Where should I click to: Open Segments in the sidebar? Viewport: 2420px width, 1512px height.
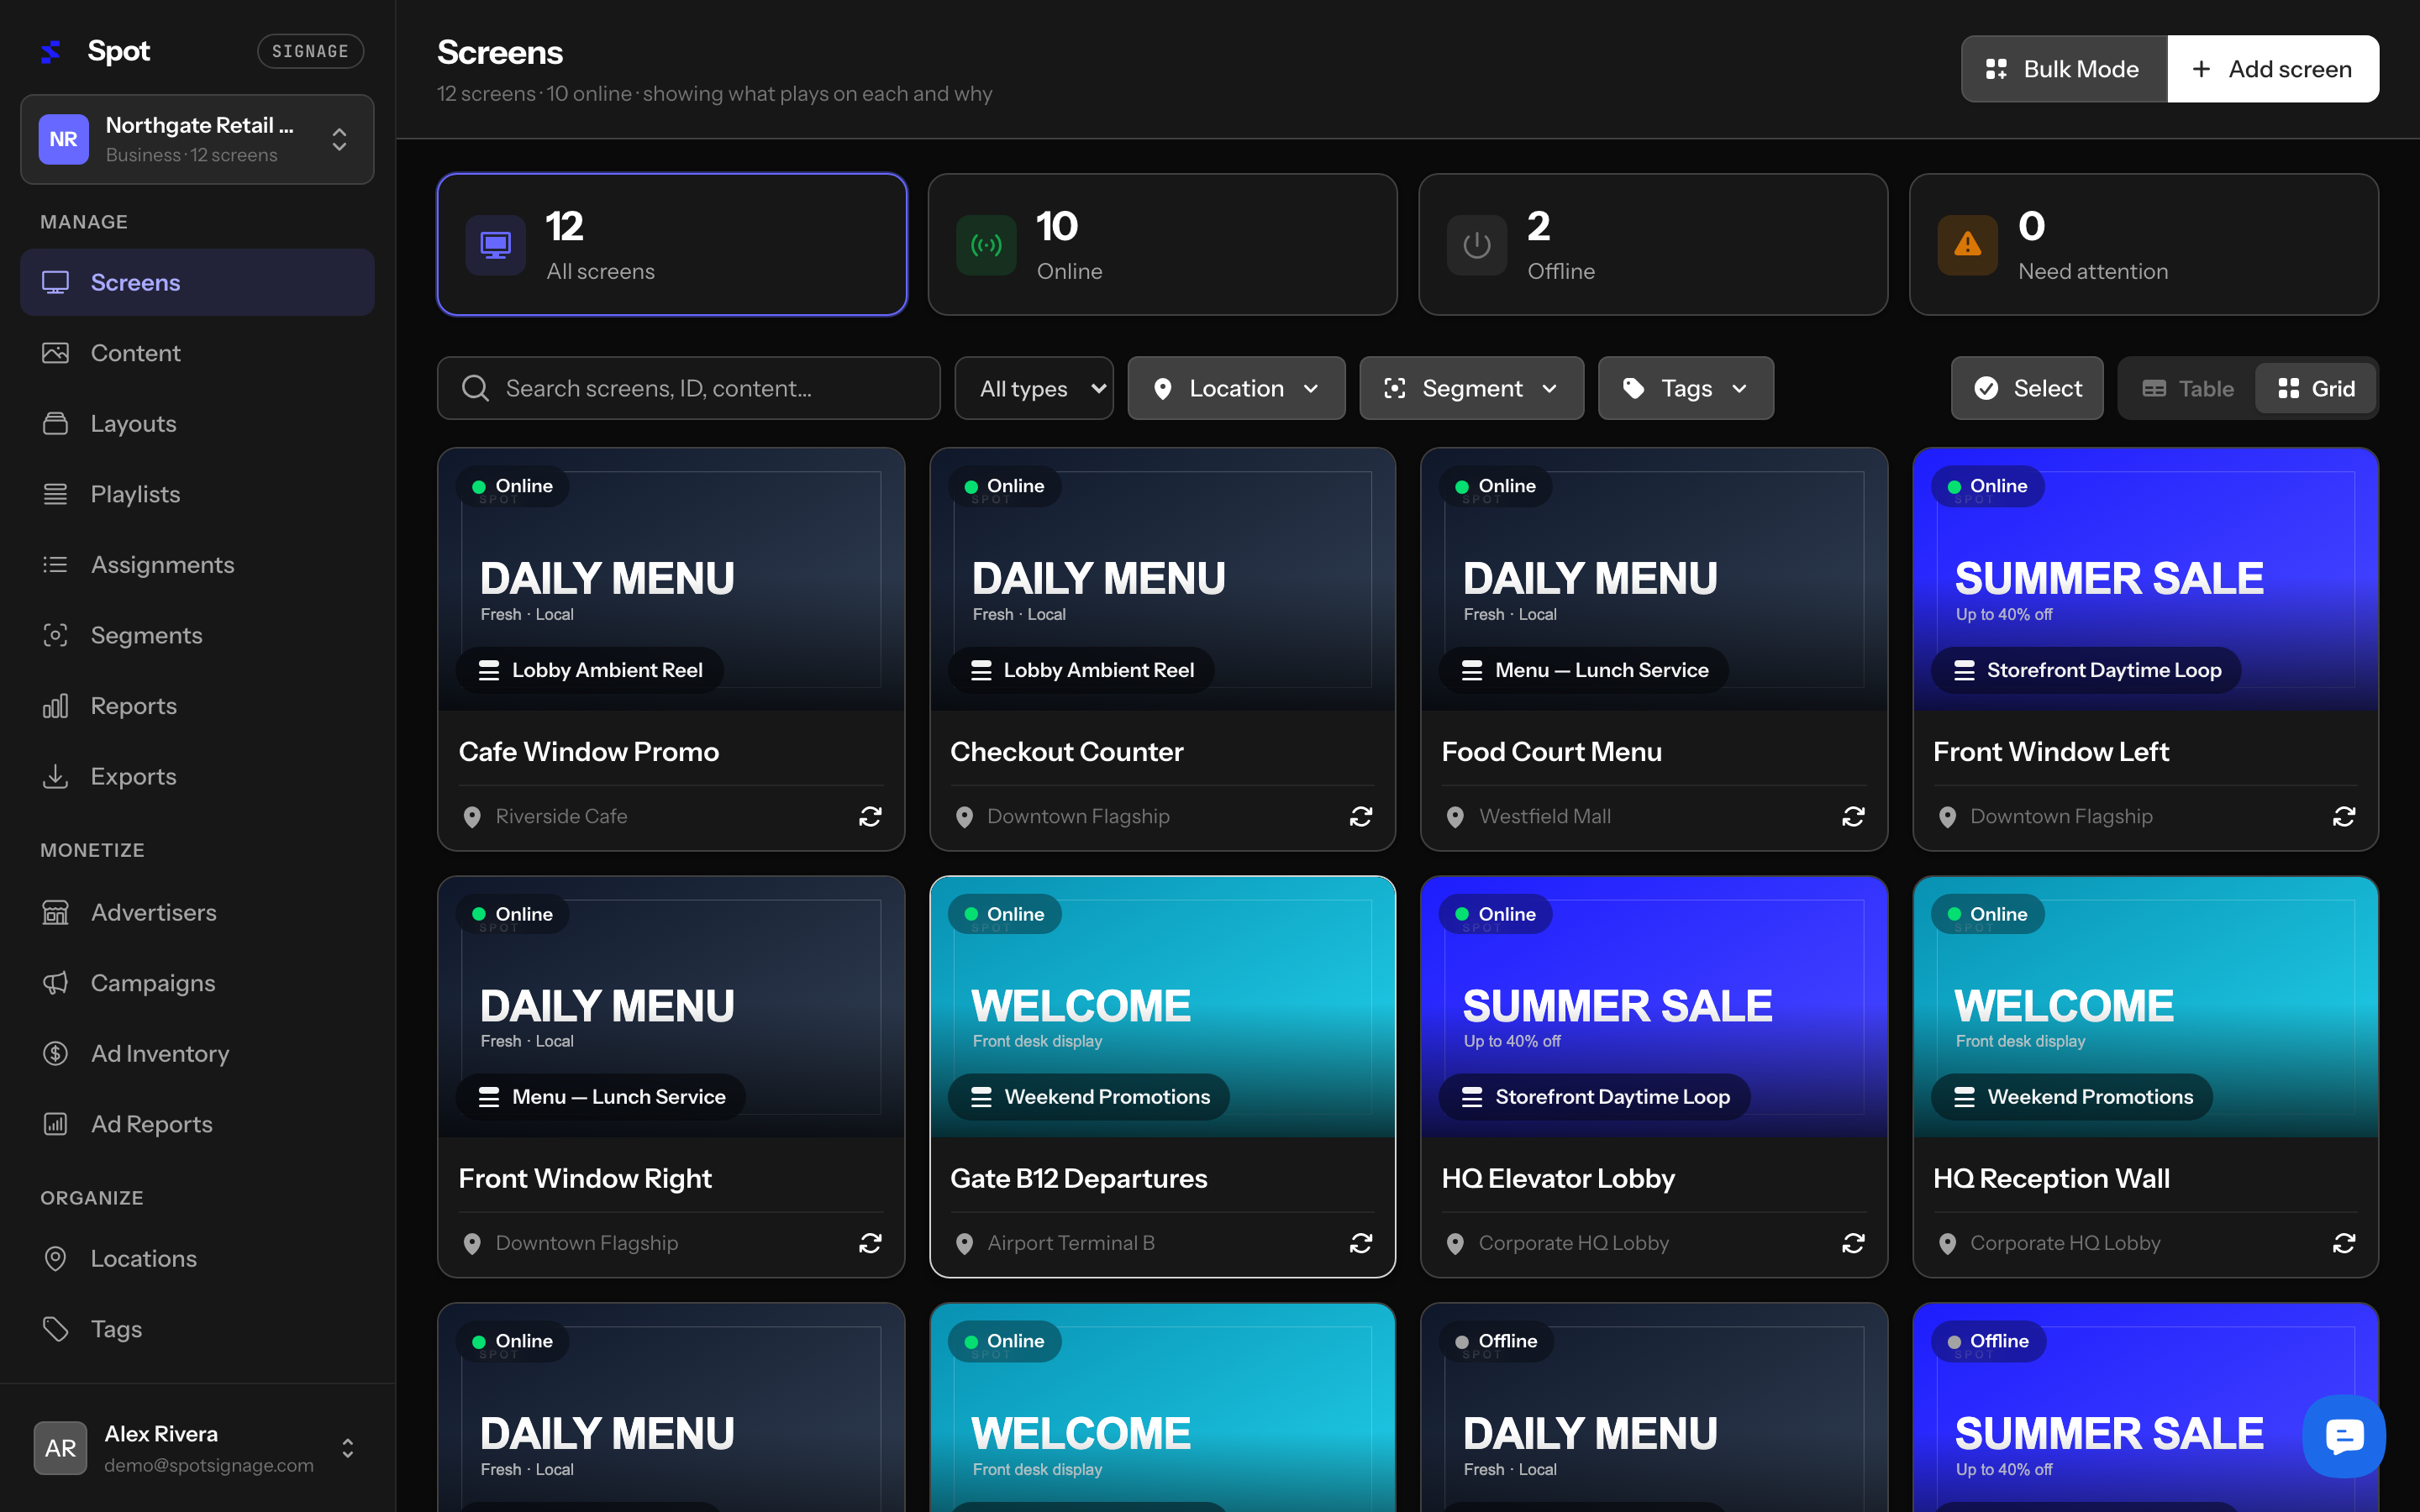tap(197, 635)
